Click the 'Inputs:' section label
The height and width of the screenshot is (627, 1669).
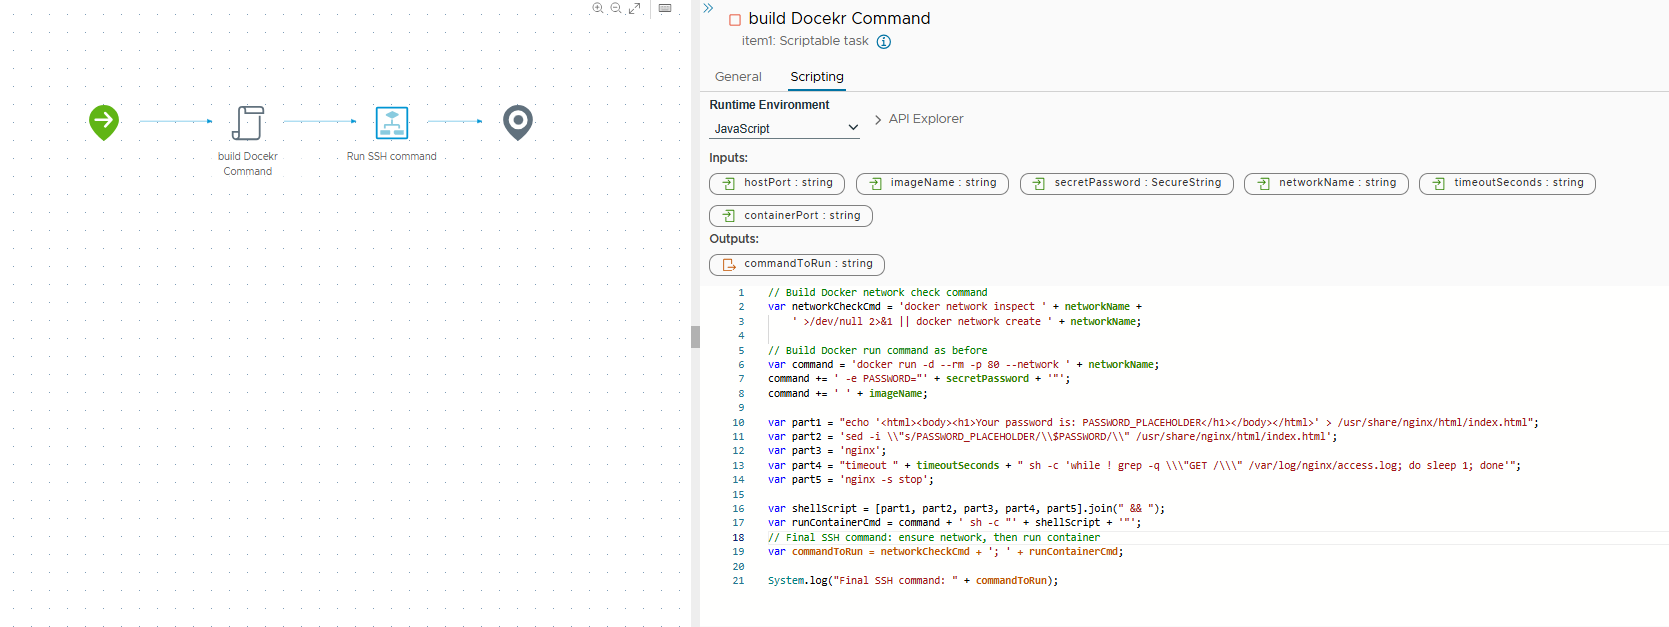728,158
